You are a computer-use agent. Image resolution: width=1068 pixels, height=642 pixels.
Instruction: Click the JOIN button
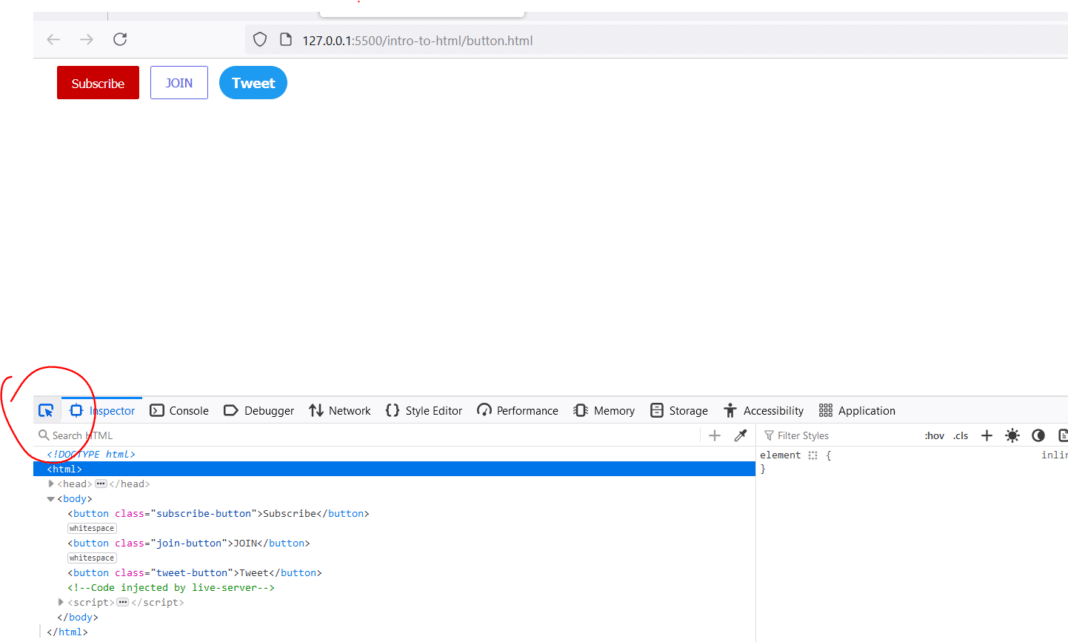179,82
